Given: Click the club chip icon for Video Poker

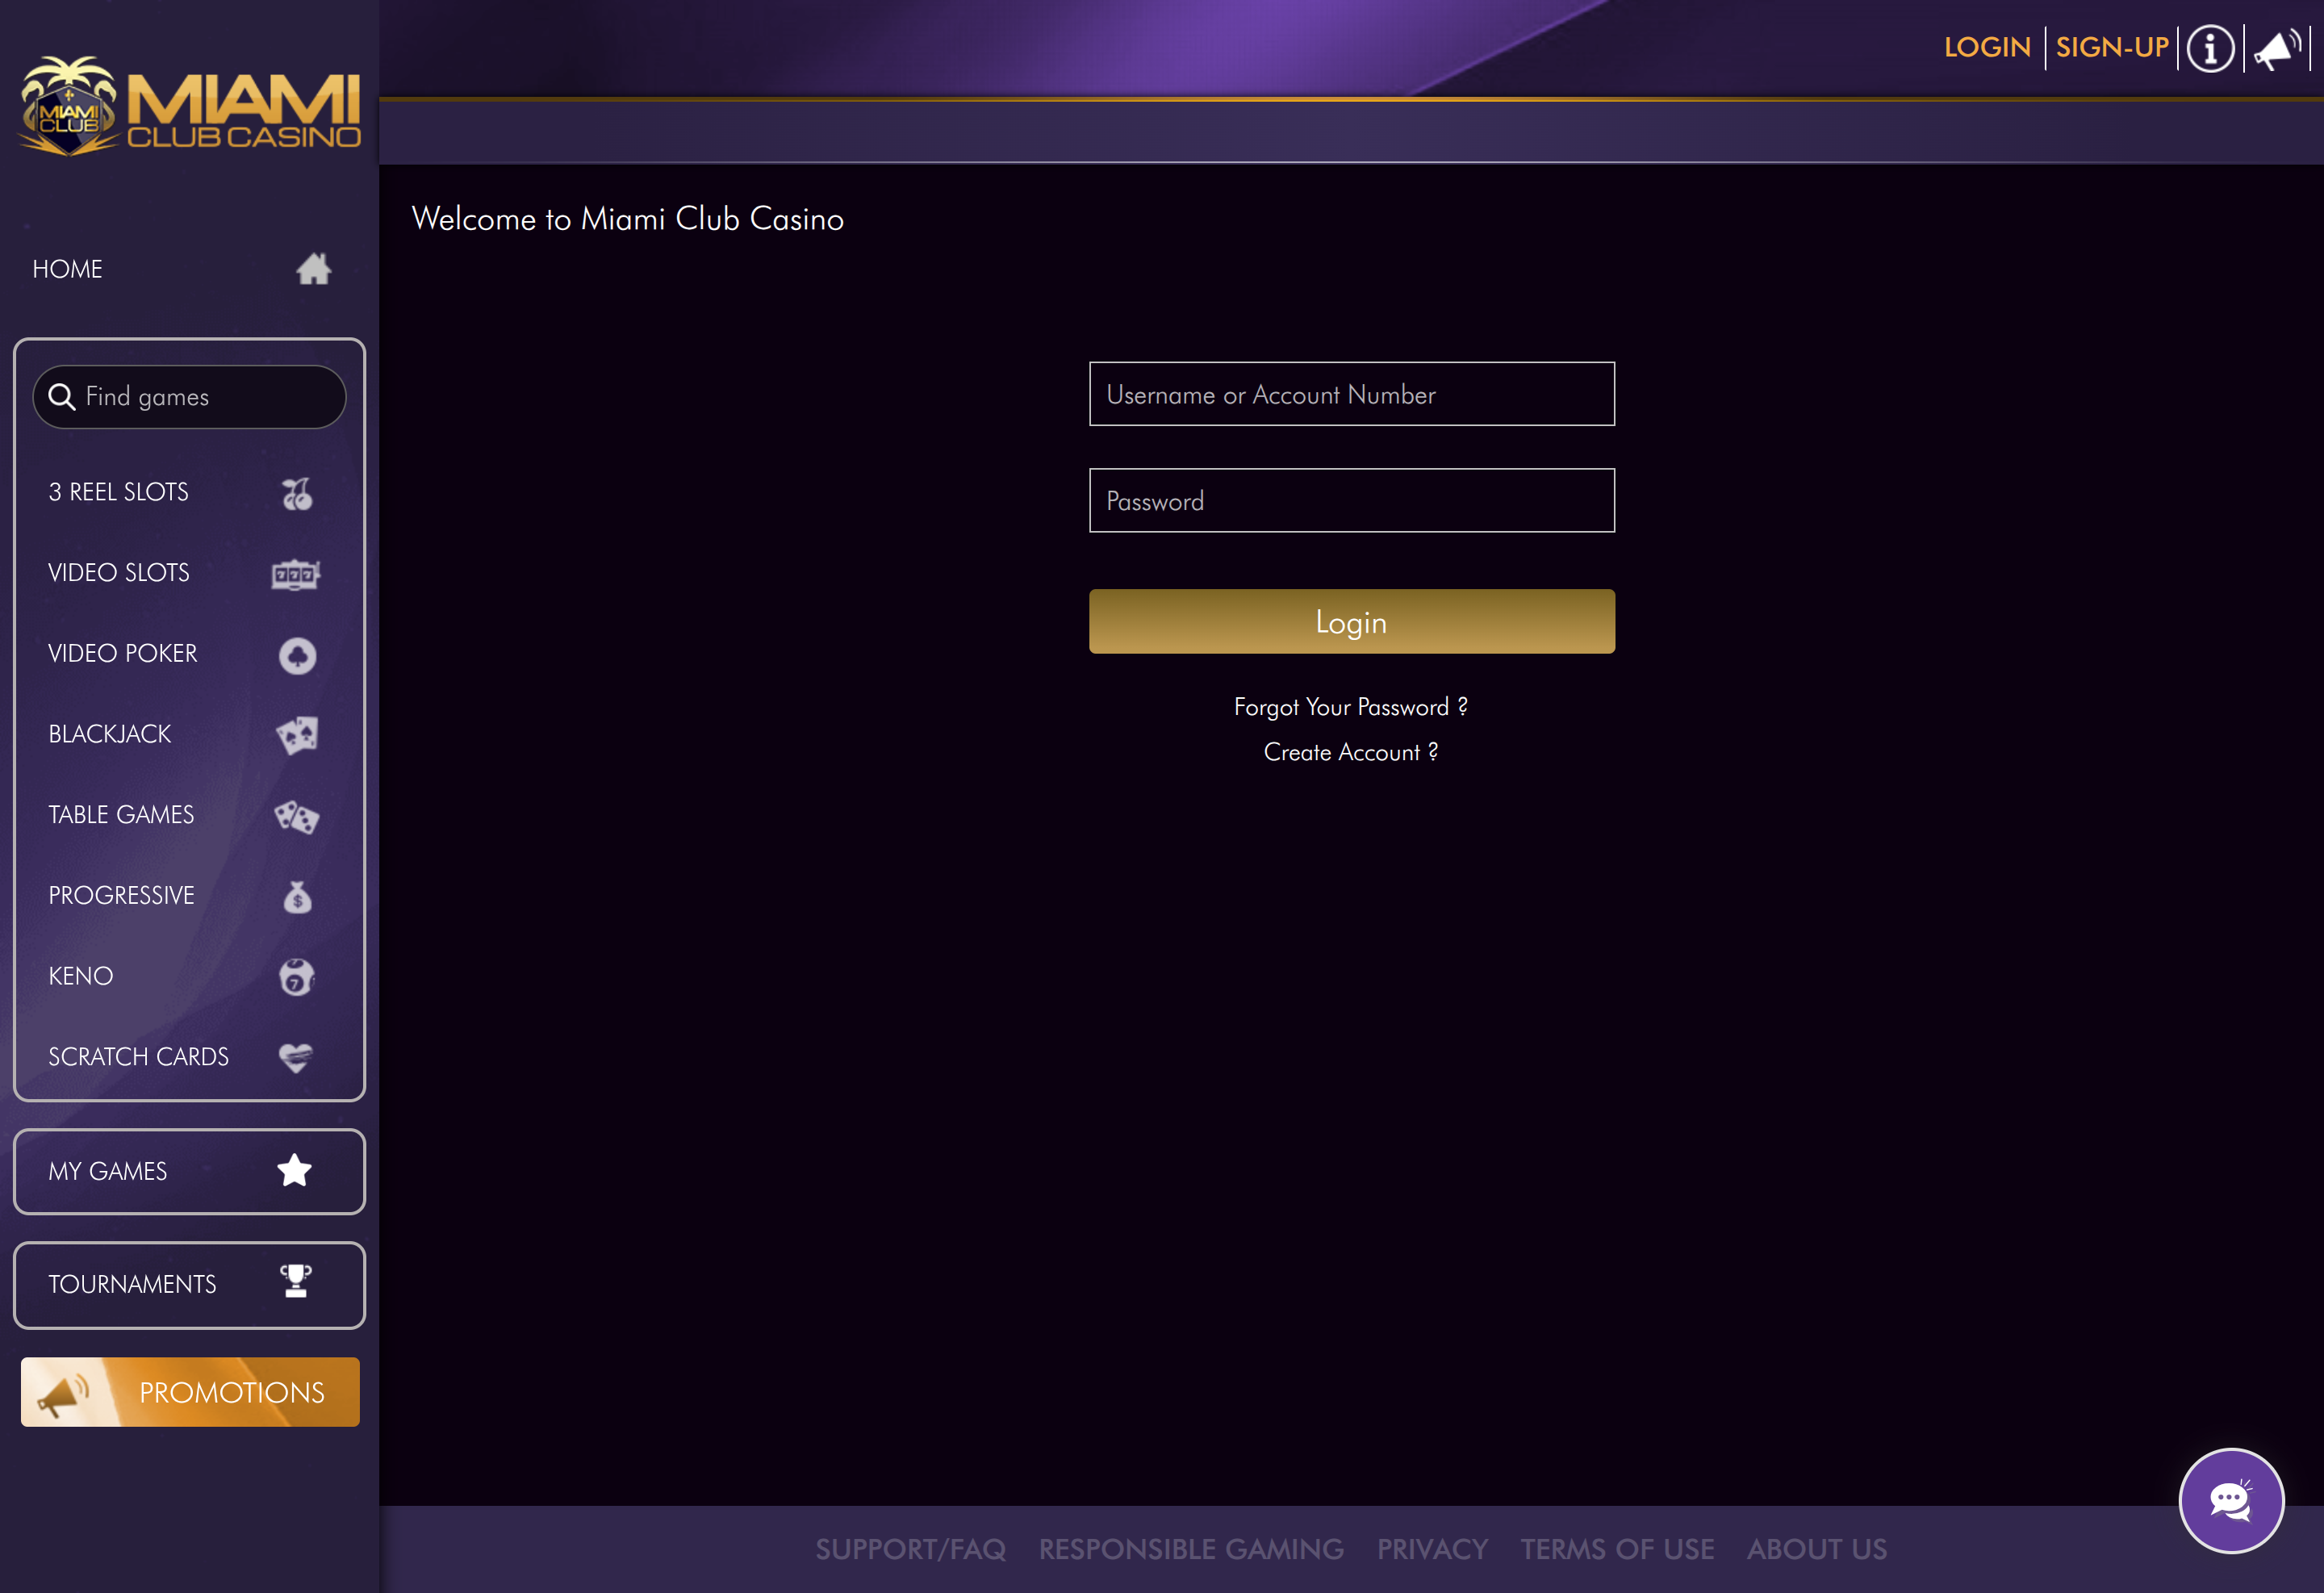Looking at the screenshot, I should 297,655.
